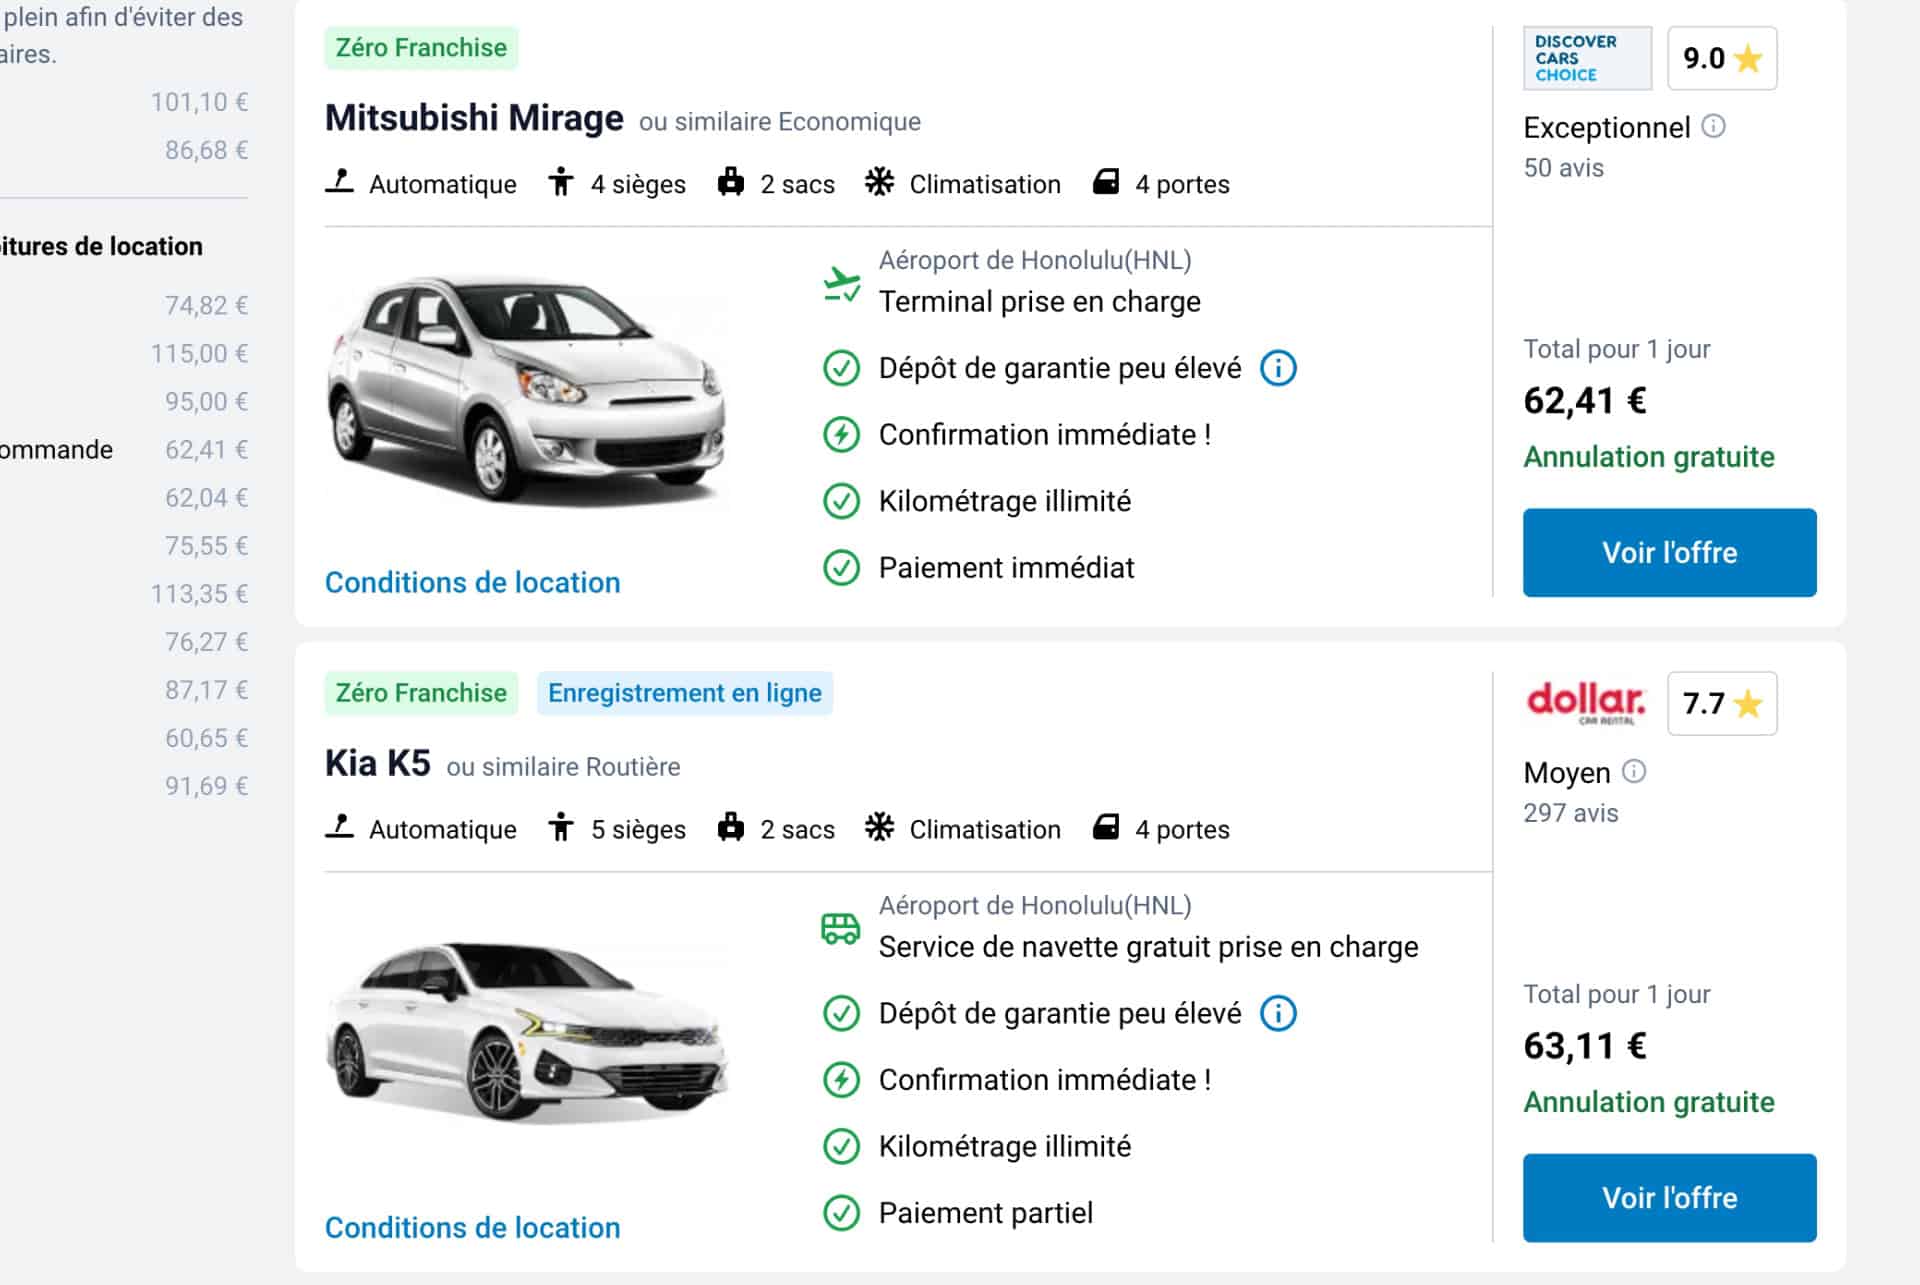Image resolution: width=1920 pixels, height=1285 pixels.
Task: Click the Kia K5 car photo
Action: pos(526,1030)
